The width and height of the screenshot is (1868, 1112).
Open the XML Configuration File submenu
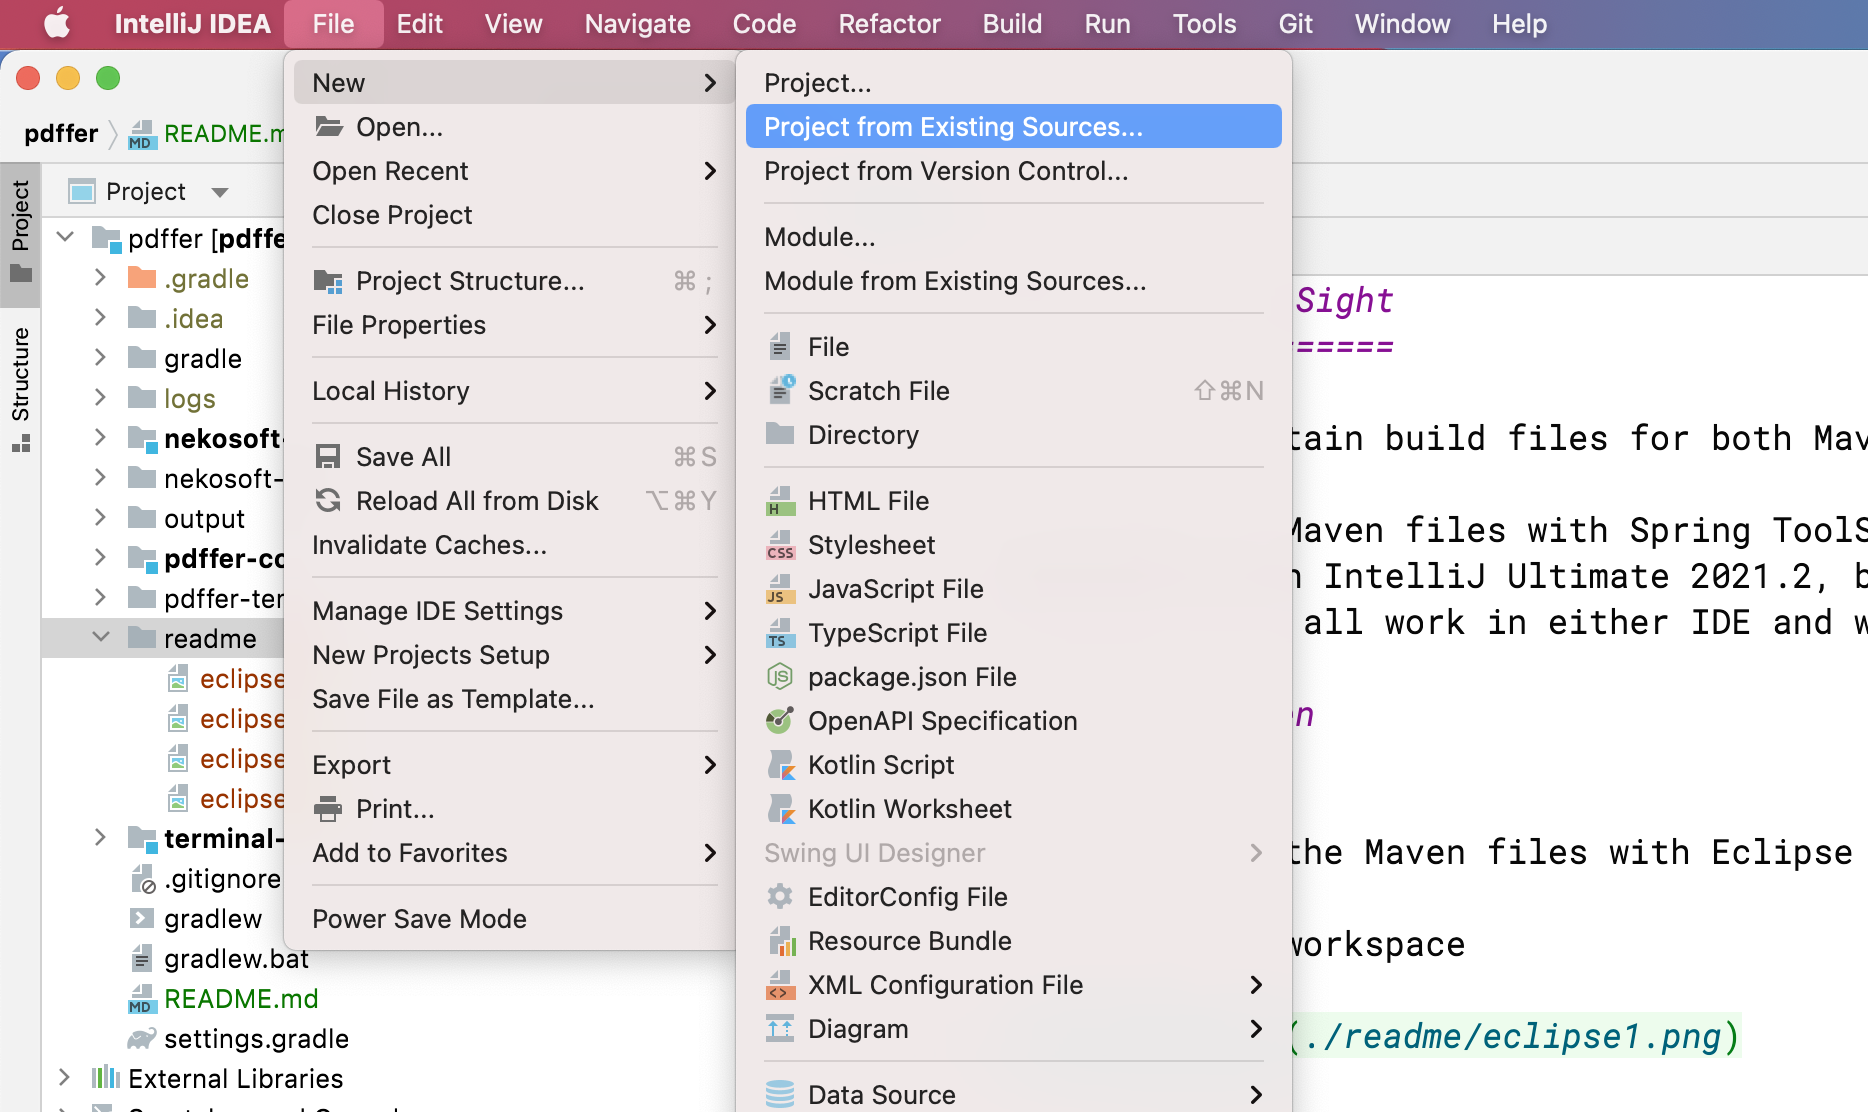click(945, 984)
